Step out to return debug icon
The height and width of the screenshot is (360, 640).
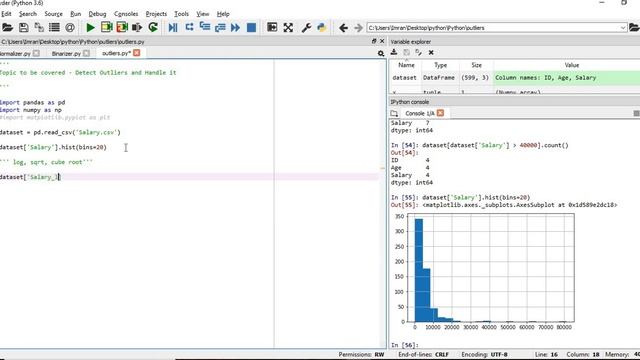pyautogui.click(x=220, y=28)
